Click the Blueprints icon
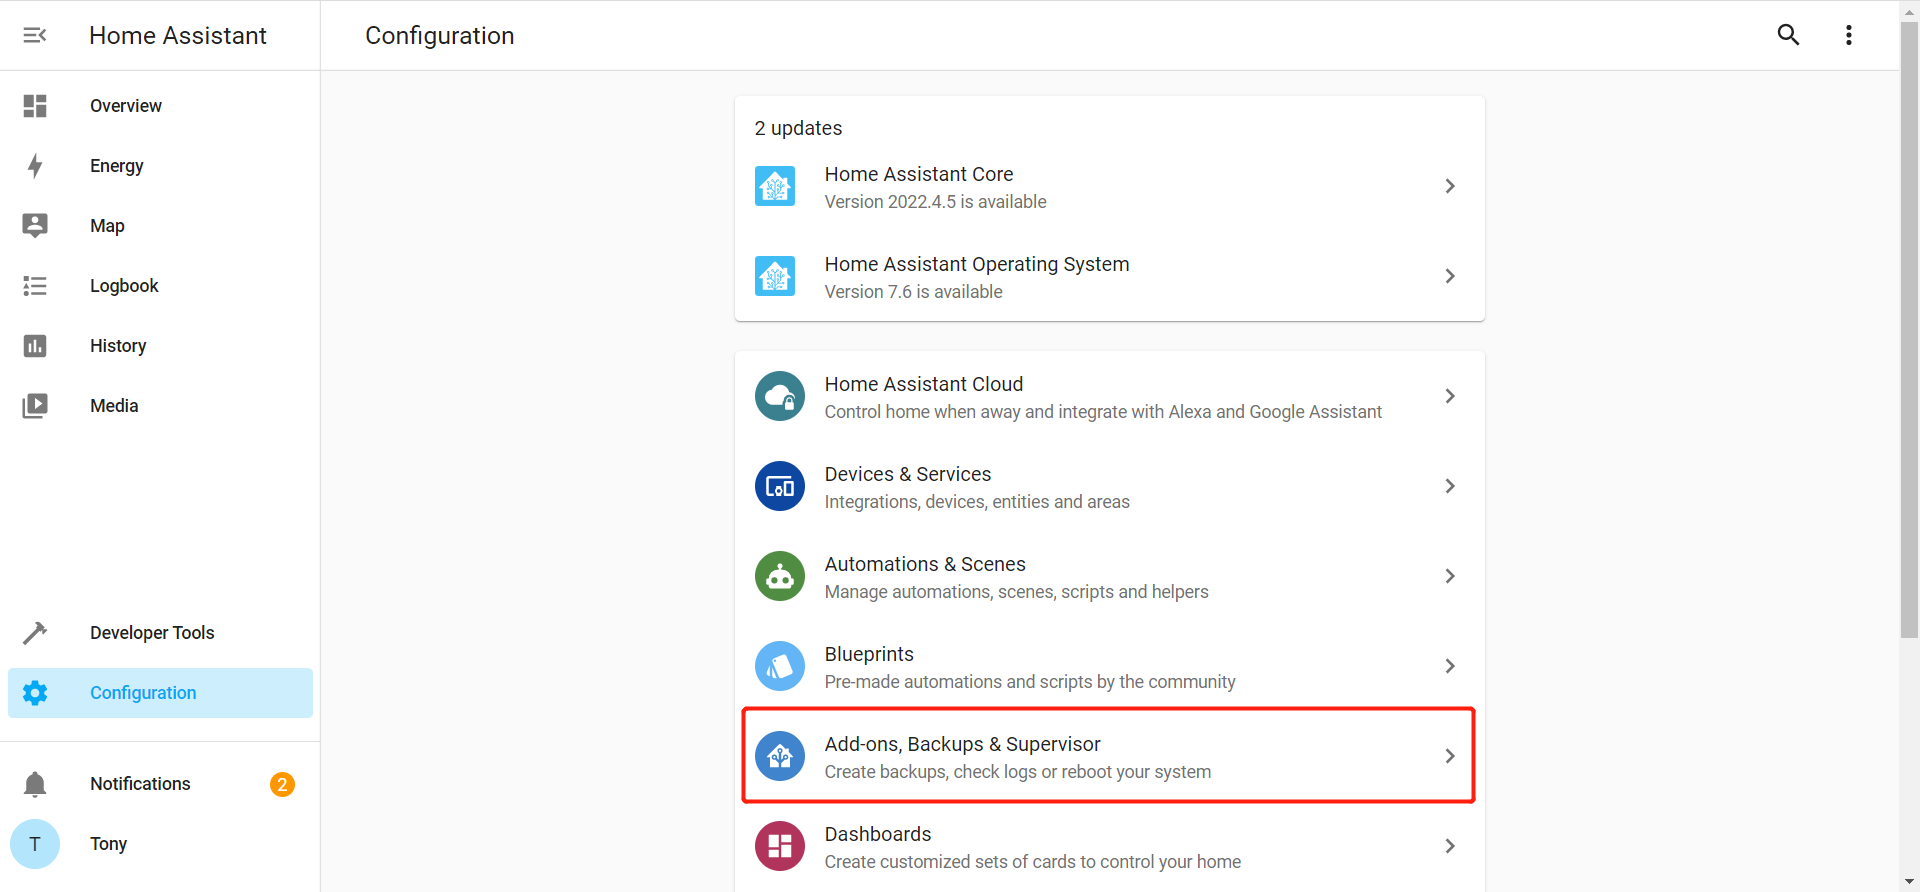This screenshot has height=892, width=1920. point(780,666)
